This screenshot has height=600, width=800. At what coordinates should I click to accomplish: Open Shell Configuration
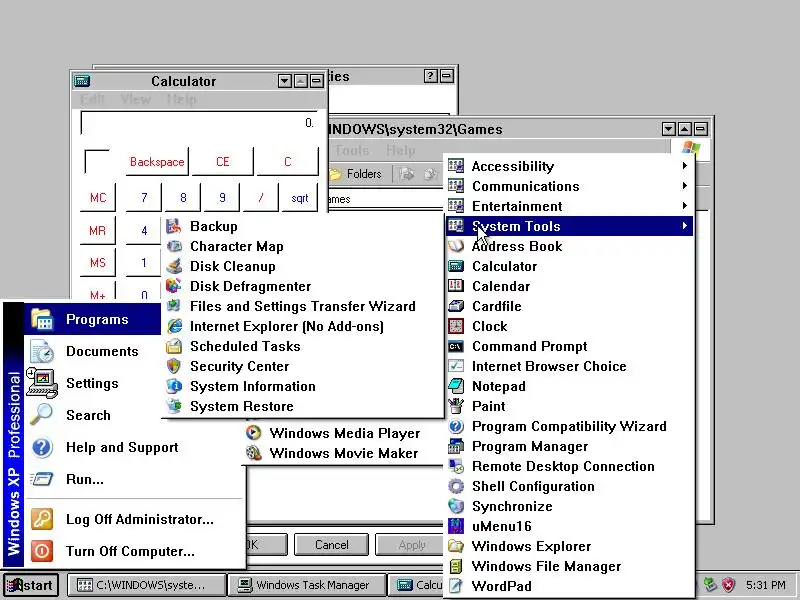point(569,486)
